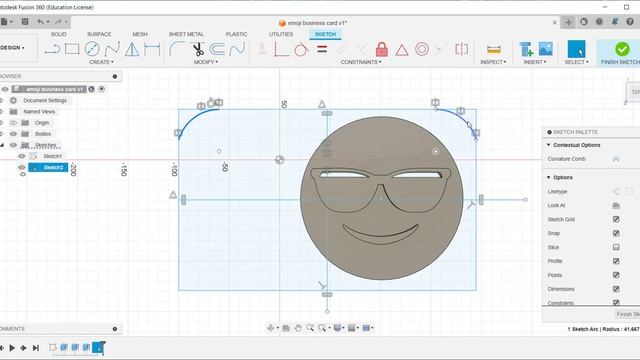Select Document Settings in browser
The height and width of the screenshot is (360, 640).
(x=45, y=100)
